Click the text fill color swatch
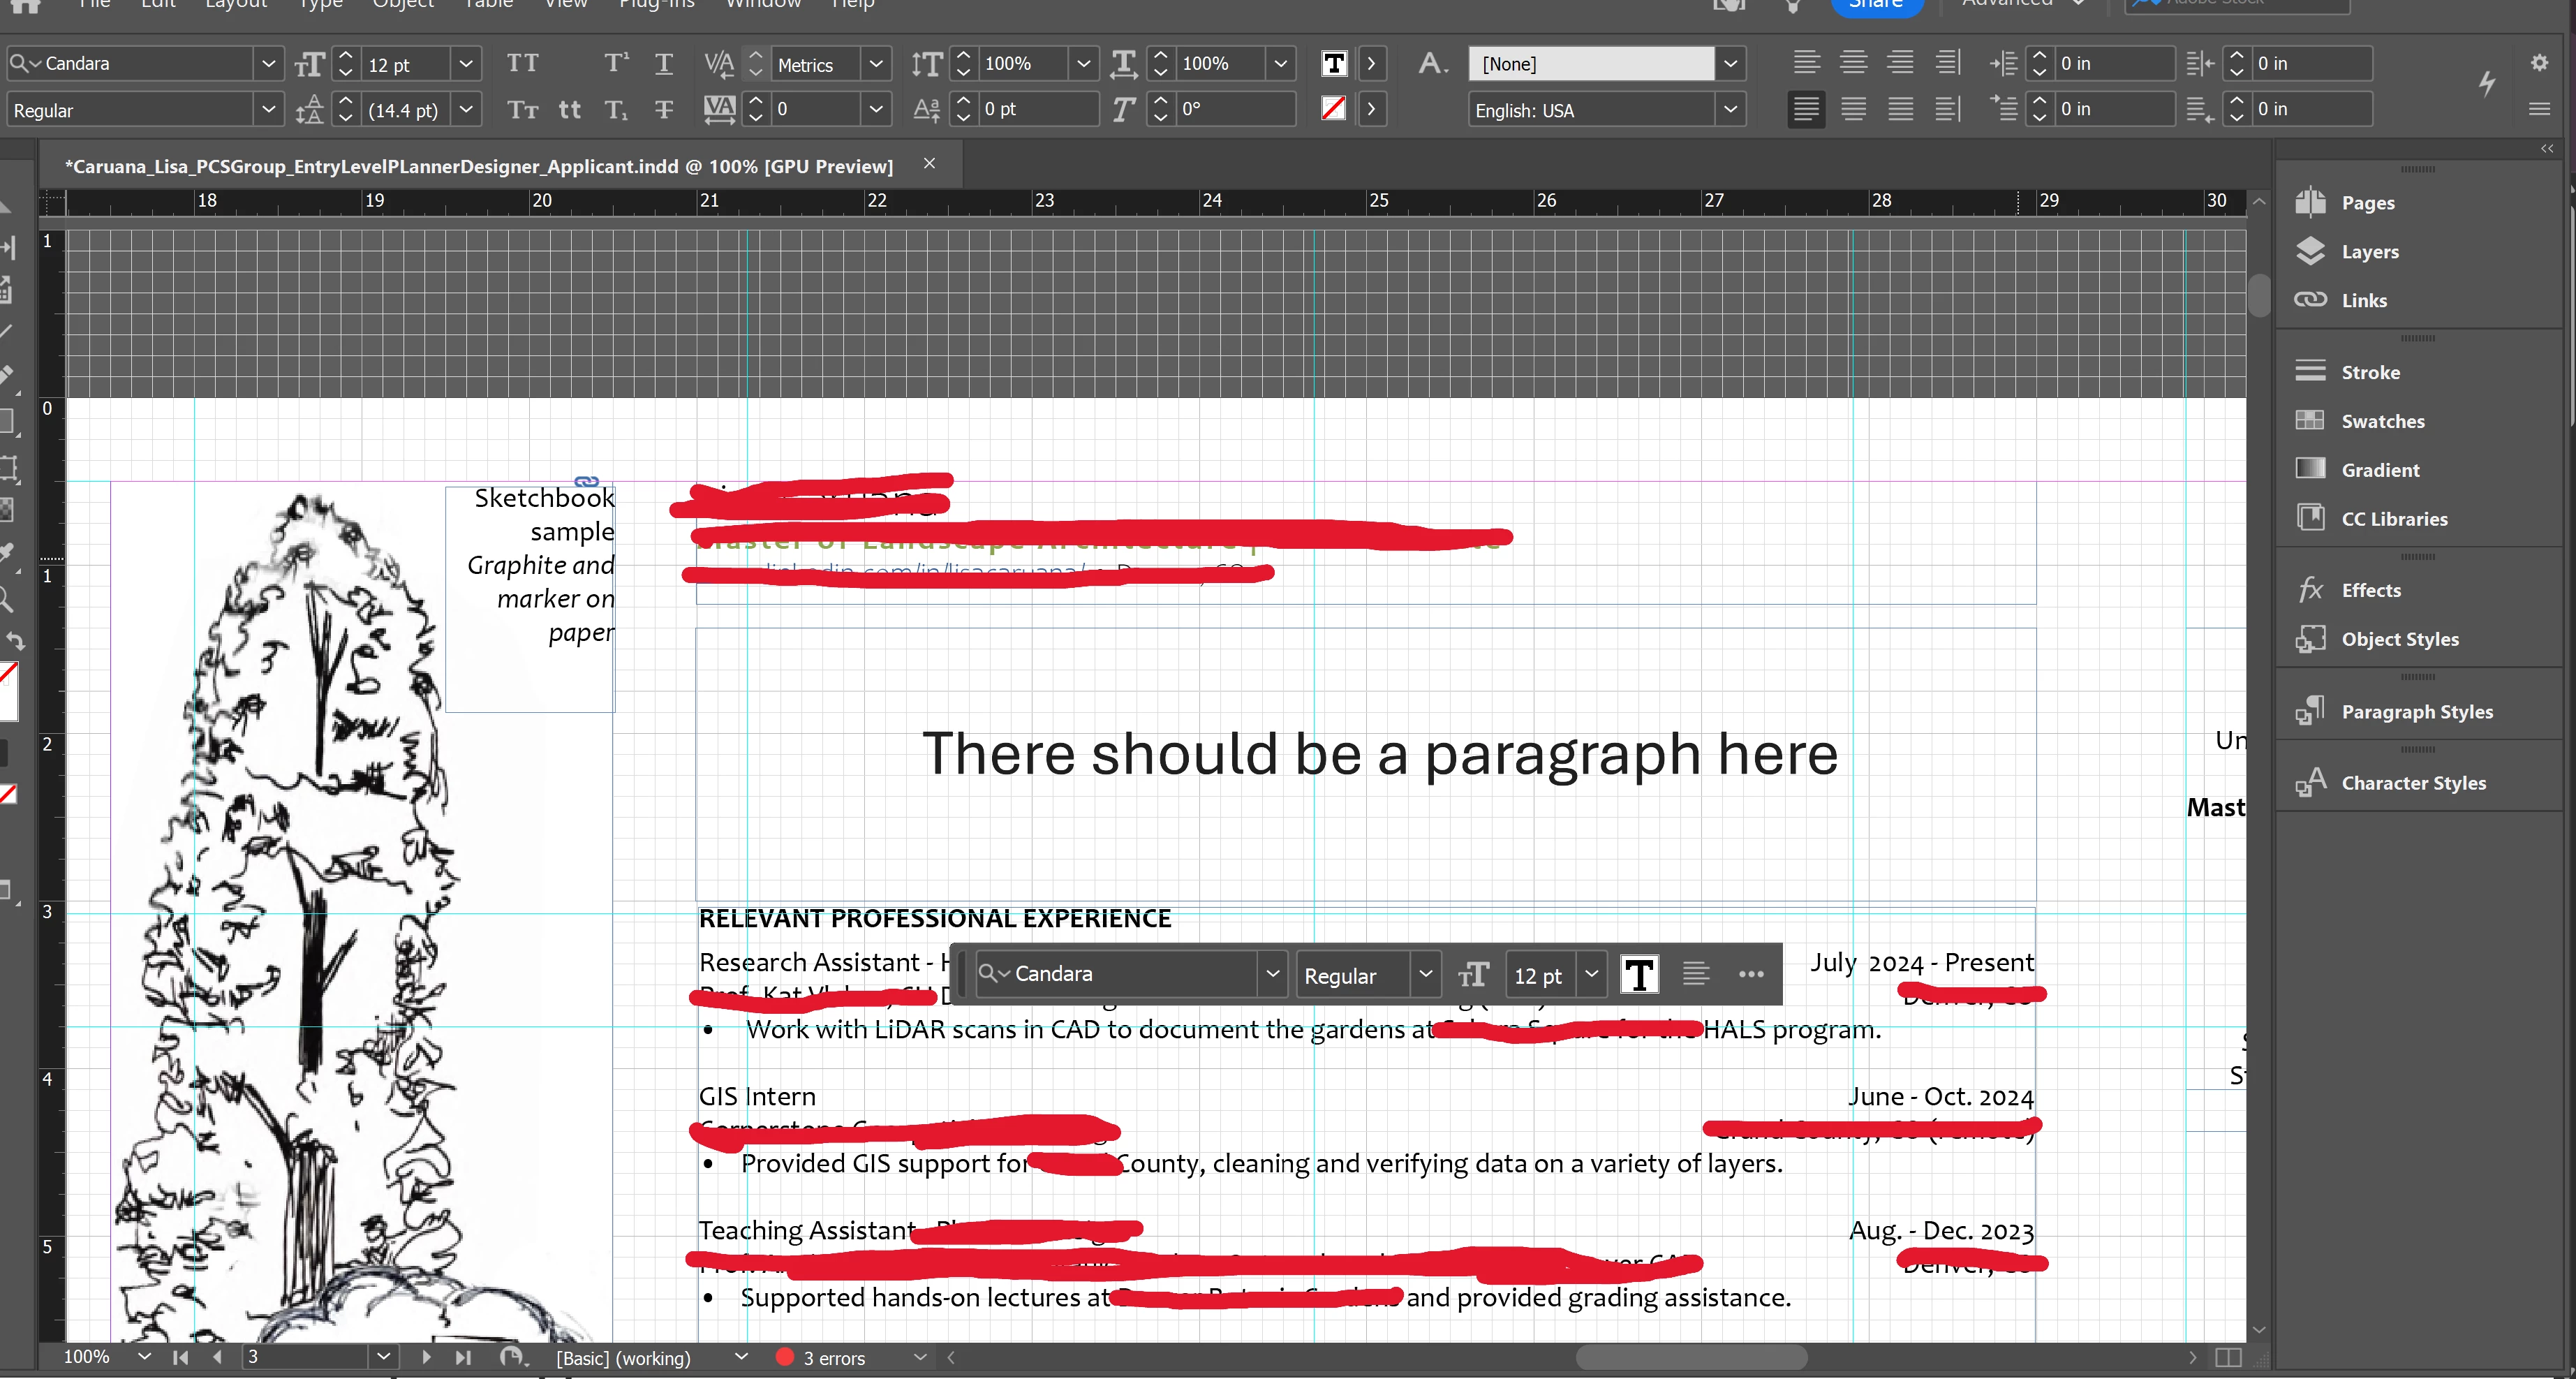The image size is (2576, 1379). [x=1334, y=64]
